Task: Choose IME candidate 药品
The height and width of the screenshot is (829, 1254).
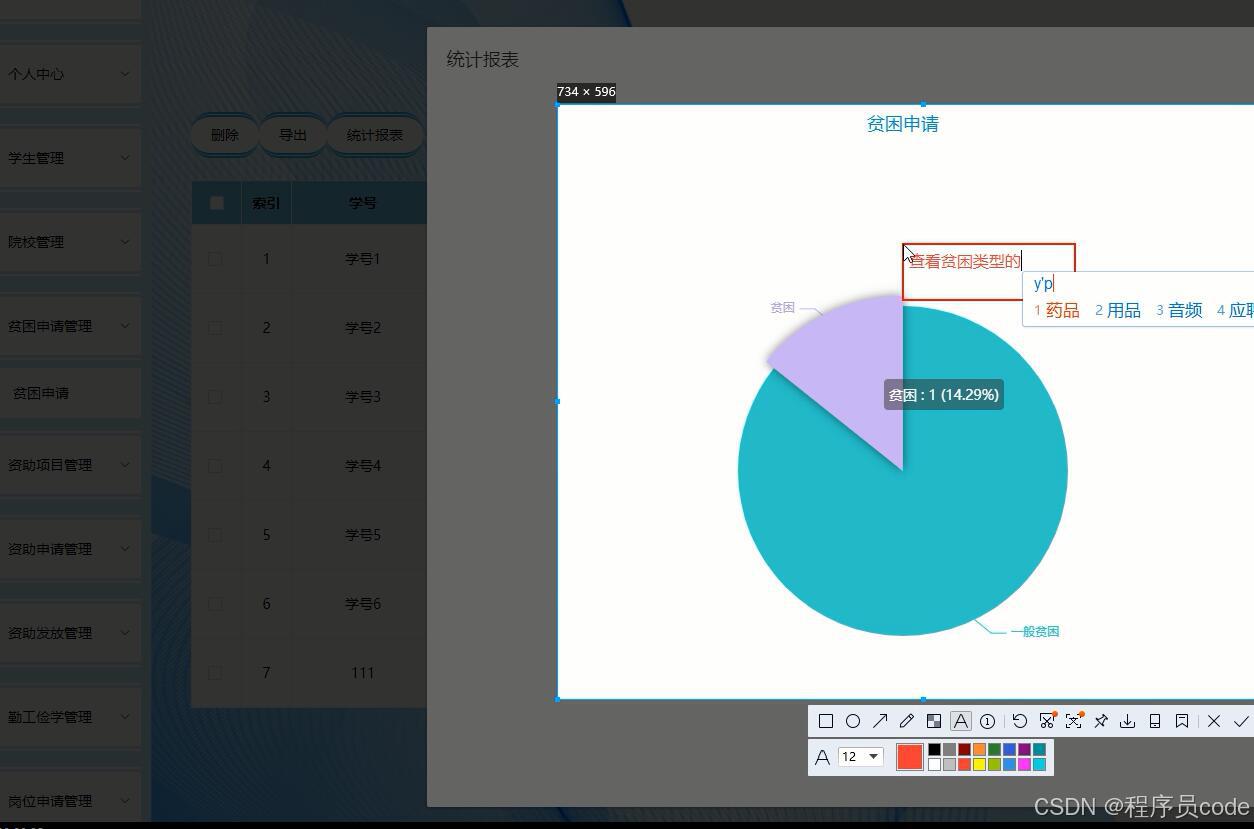Action: point(1057,310)
